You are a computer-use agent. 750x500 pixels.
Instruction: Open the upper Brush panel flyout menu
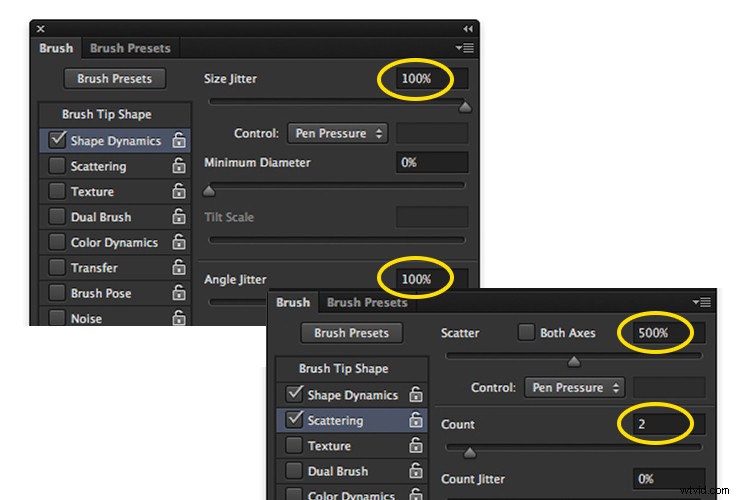point(465,48)
